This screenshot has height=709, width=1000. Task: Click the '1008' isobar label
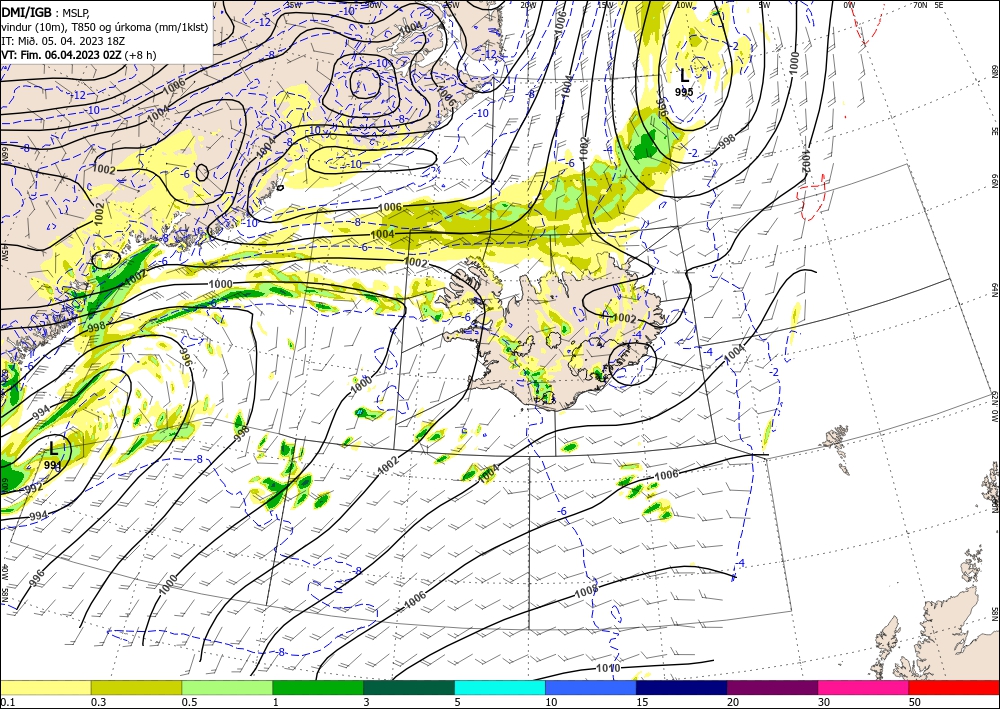click(586, 592)
